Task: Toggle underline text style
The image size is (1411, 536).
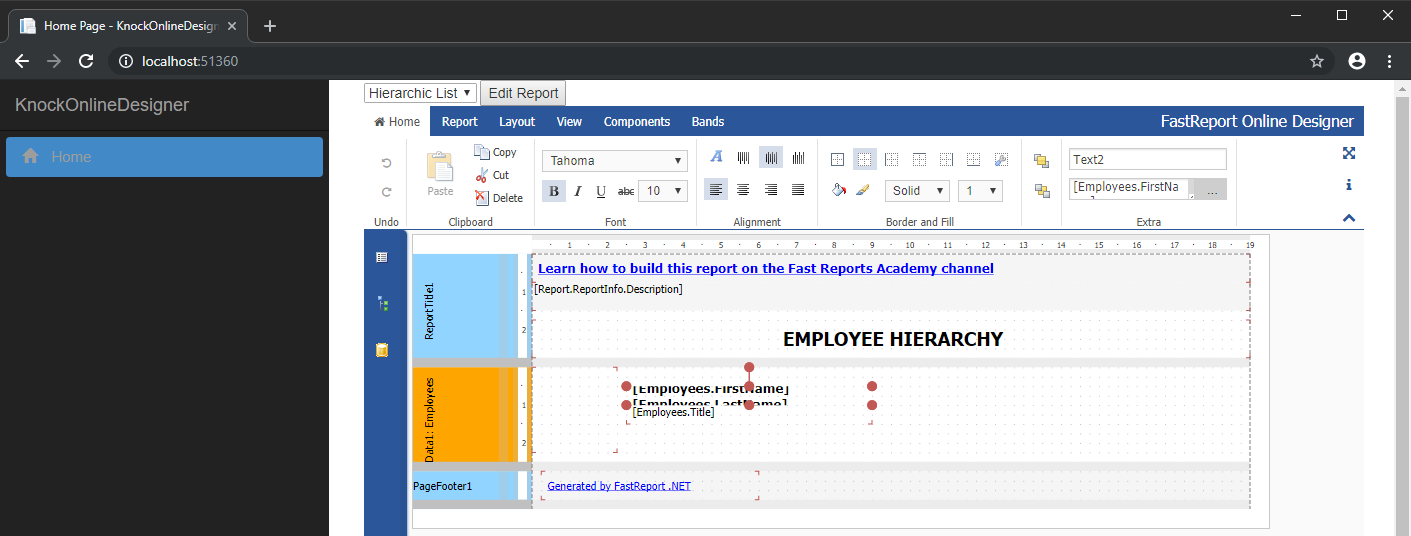Action: click(601, 191)
